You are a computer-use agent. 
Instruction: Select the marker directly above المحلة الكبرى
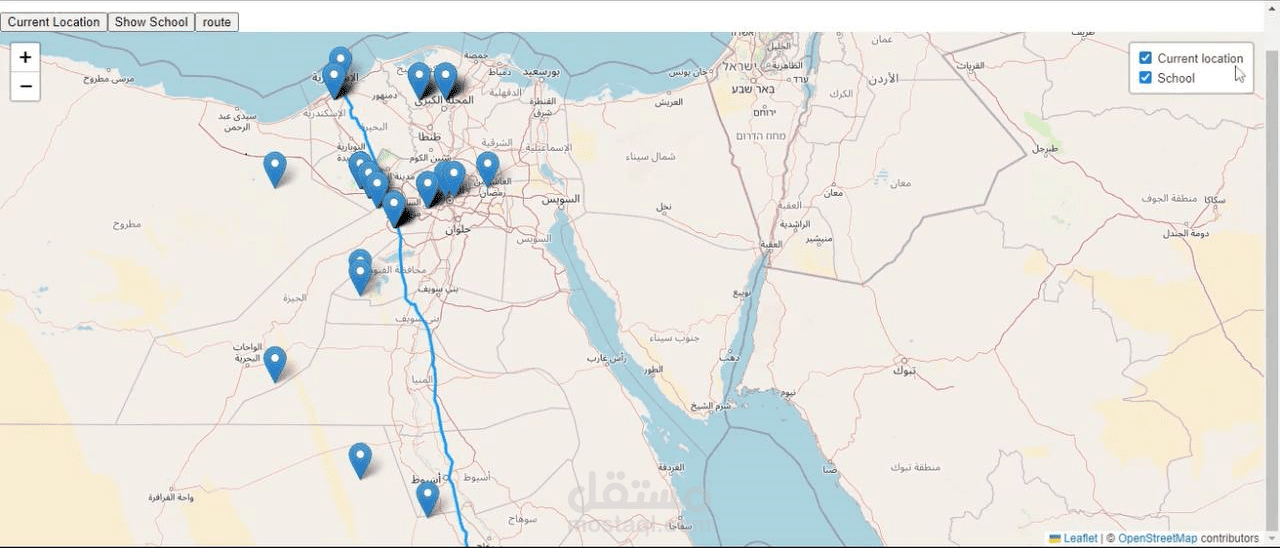[x=445, y=80]
